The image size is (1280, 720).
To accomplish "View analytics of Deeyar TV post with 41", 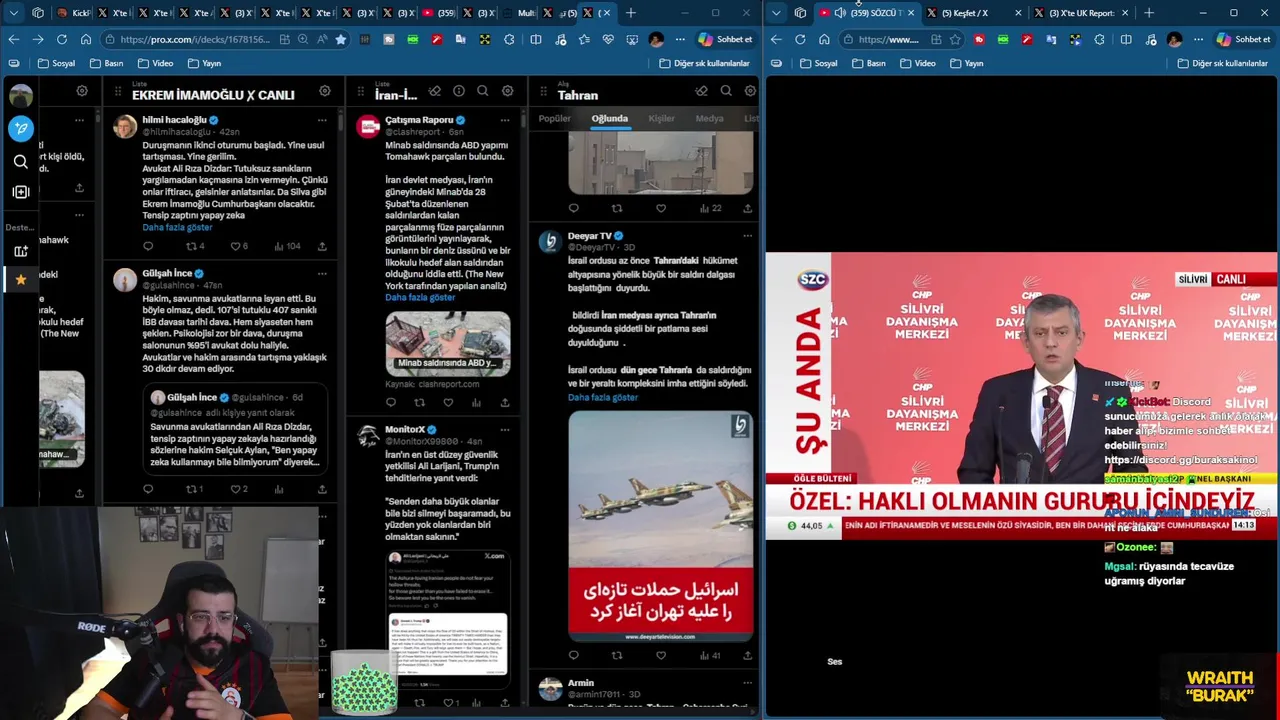I will (x=709, y=656).
